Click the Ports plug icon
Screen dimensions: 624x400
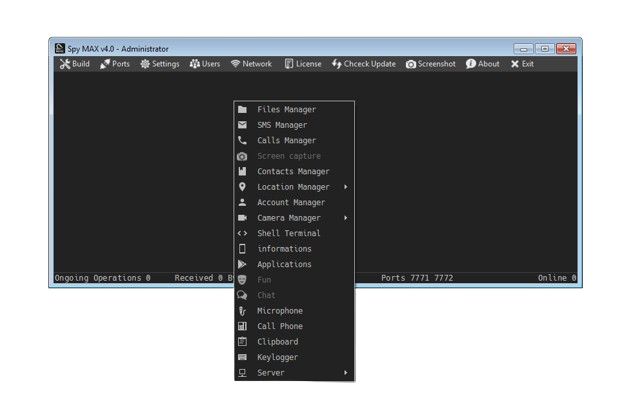105,64
